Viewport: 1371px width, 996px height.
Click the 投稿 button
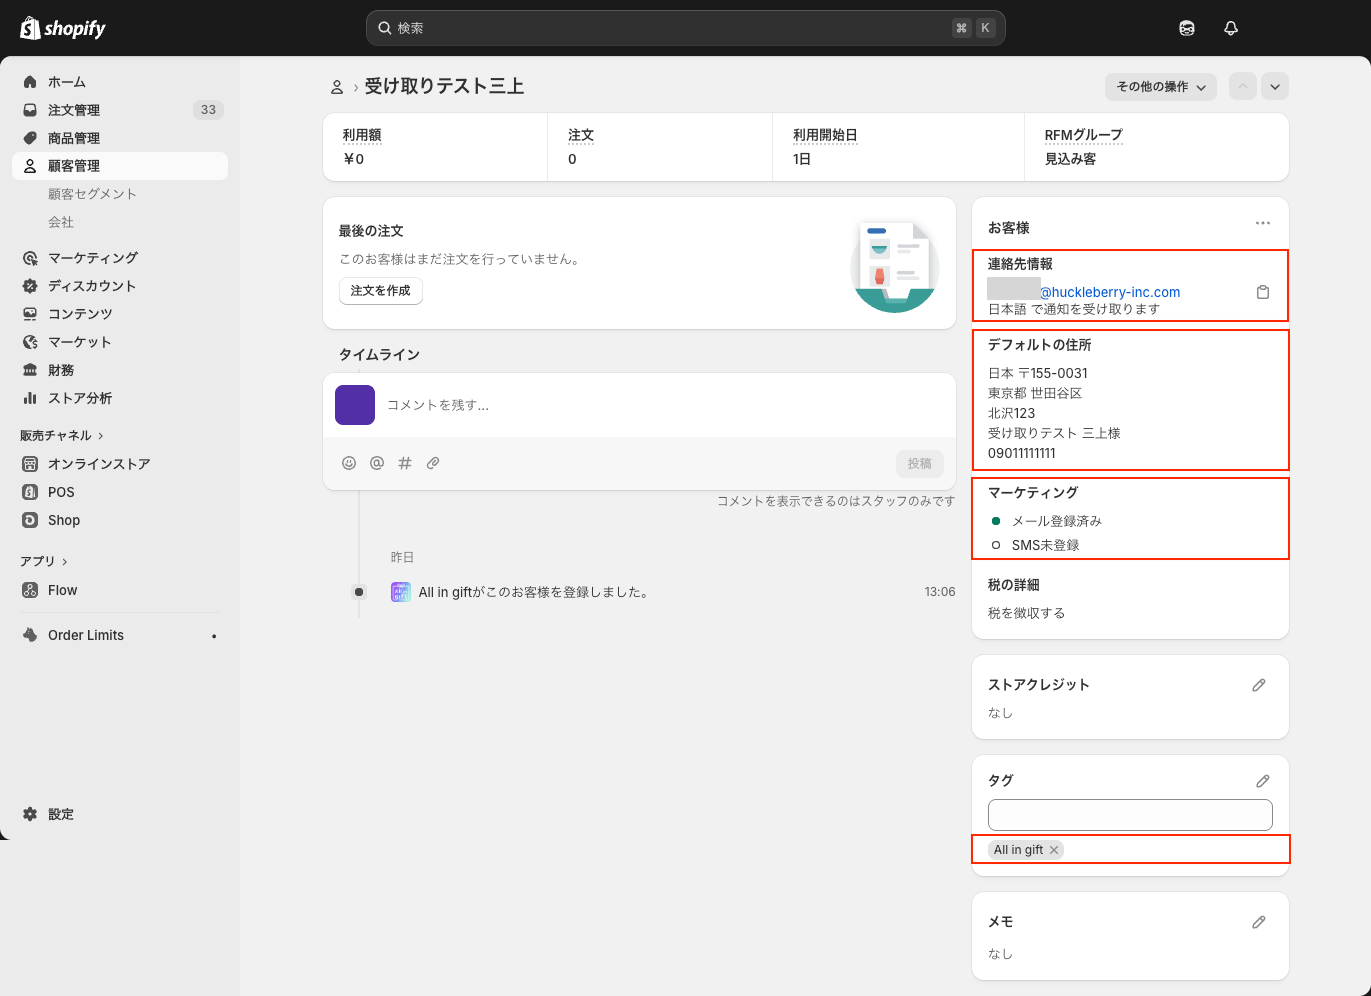tap(920, 463)
